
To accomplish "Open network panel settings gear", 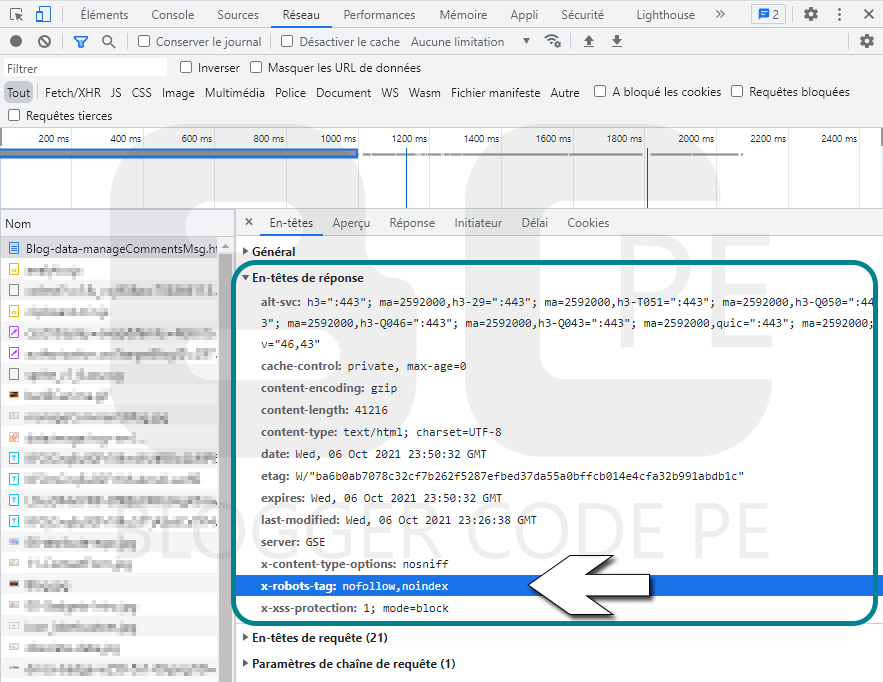I will point(867,41).
